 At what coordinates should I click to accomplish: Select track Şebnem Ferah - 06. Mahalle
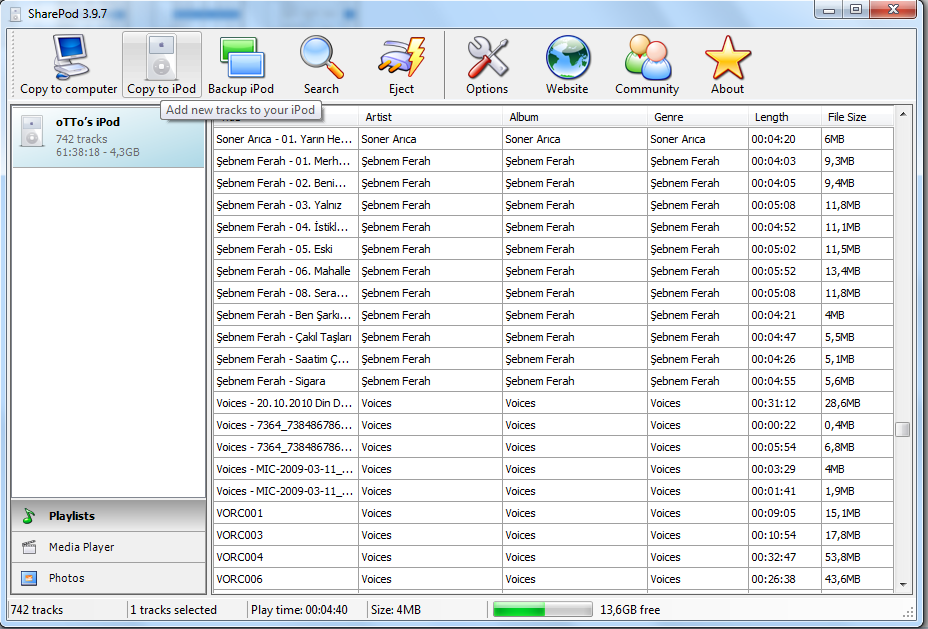(x=553, y=271)
